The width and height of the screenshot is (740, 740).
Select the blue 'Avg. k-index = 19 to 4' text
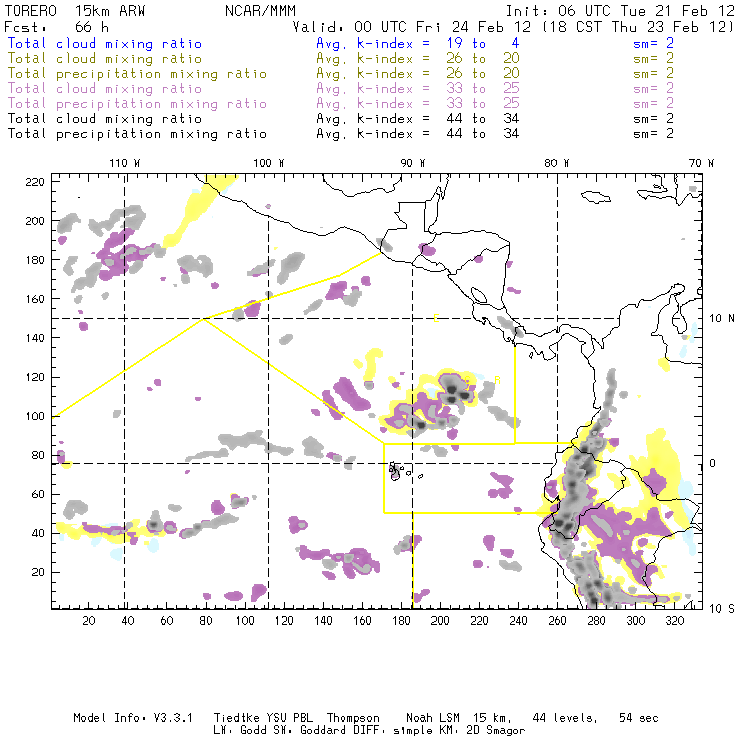click(x=418, y=43)
